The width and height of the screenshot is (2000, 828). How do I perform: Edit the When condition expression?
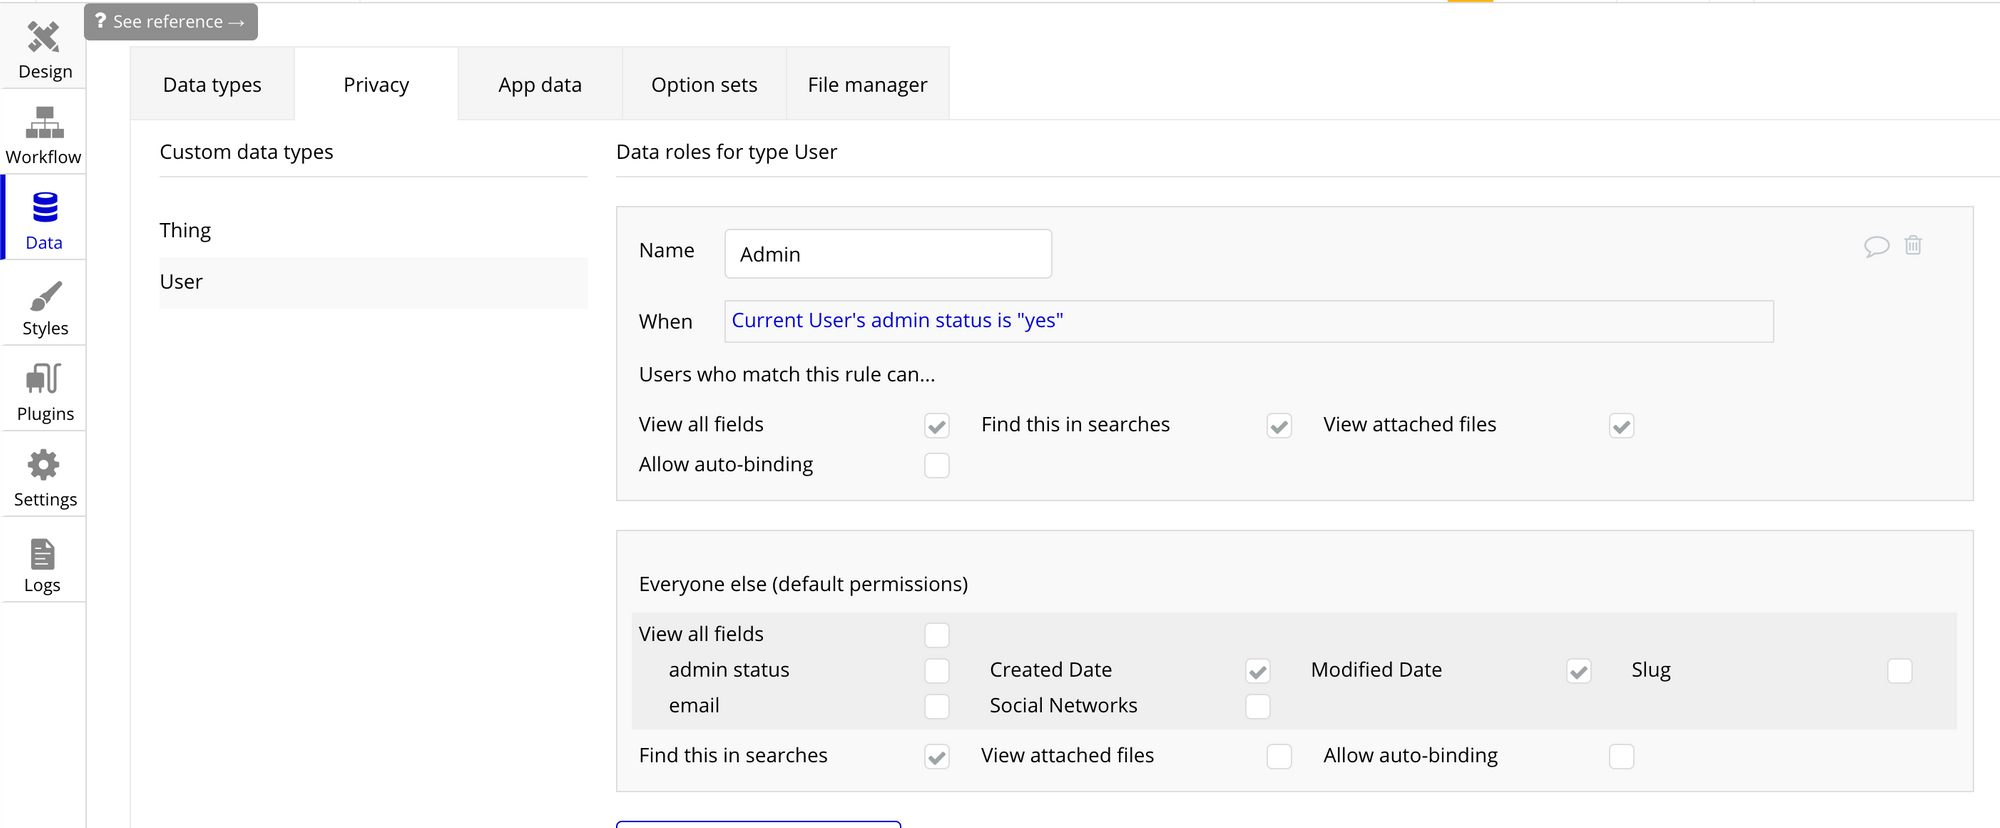click(x=1248, y=321)
